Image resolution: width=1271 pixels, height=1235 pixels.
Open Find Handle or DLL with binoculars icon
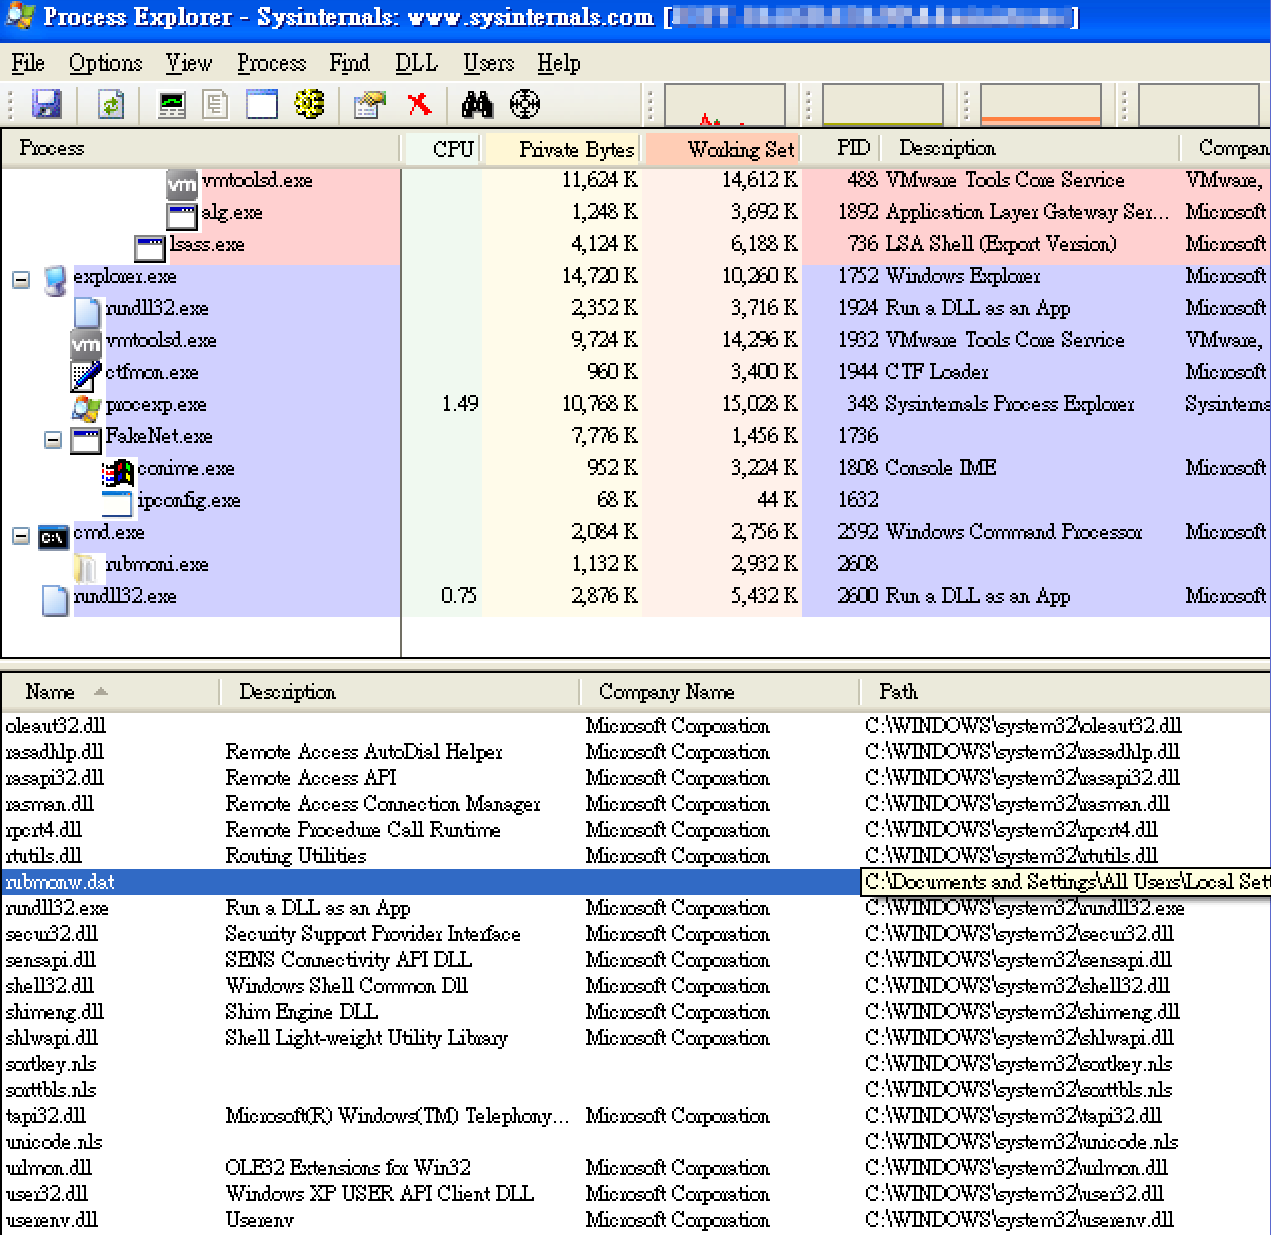(x=477, y=104)
